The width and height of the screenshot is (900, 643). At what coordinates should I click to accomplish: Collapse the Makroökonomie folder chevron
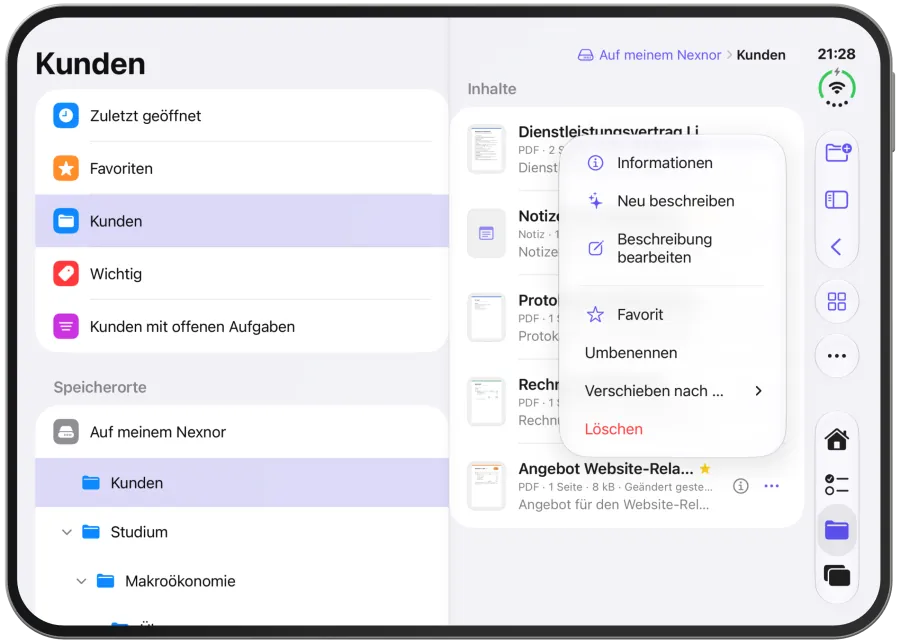click(x=82, y=581)
